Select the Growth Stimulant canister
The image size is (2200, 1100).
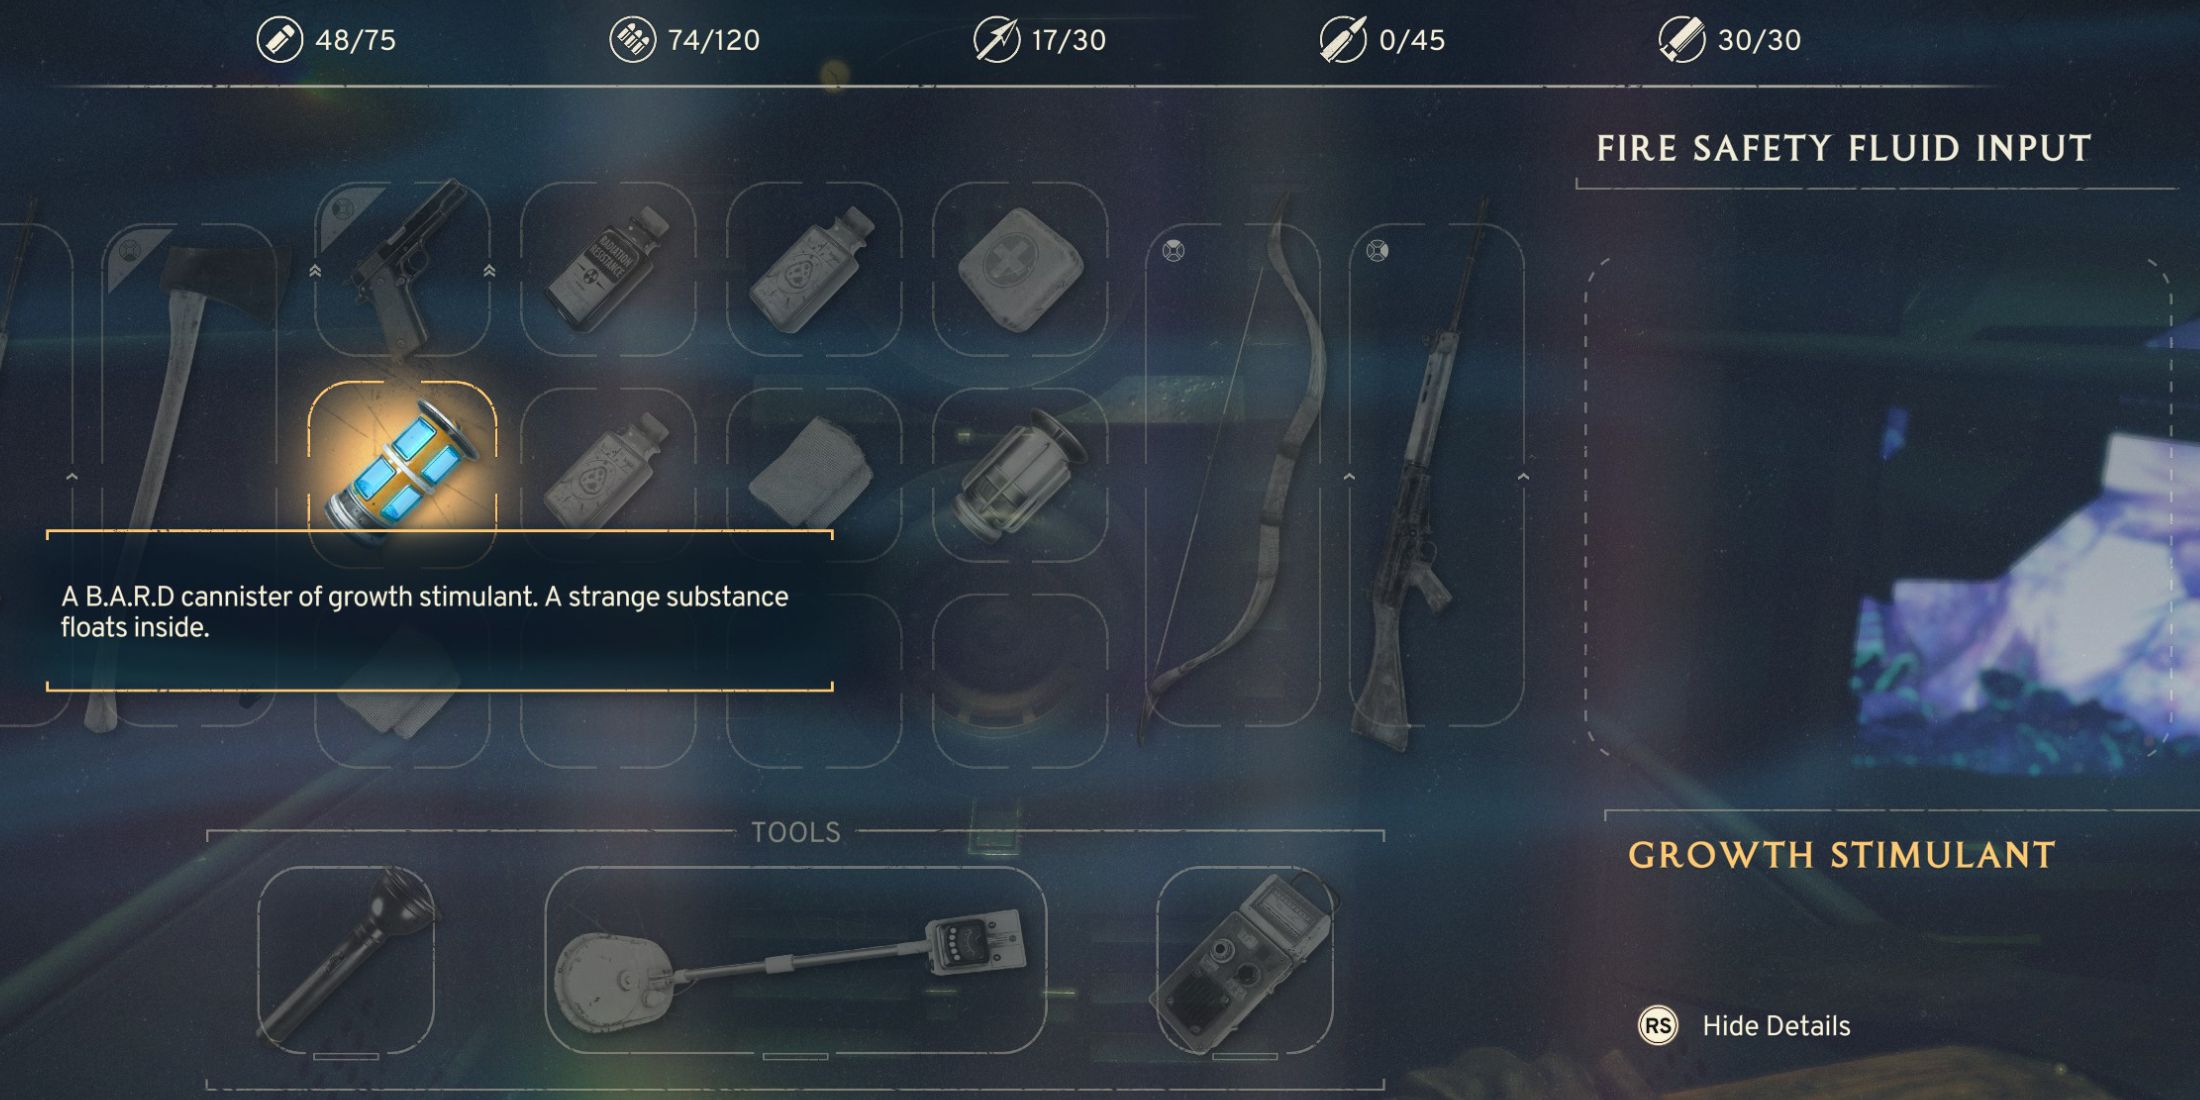pos(402,472)
